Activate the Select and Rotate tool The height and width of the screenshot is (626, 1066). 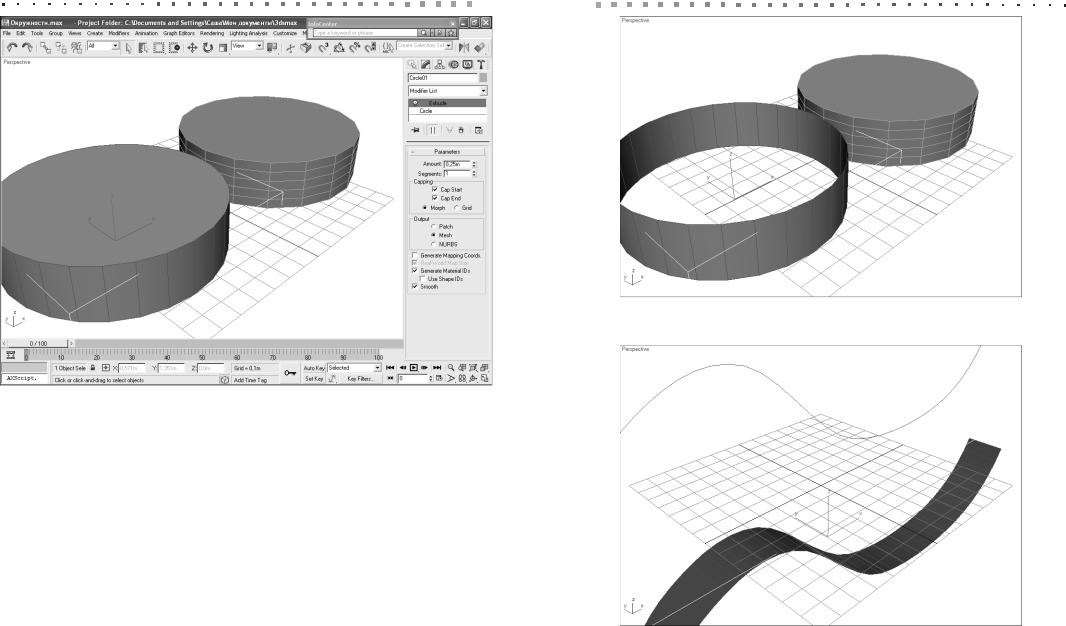[207, 48]
